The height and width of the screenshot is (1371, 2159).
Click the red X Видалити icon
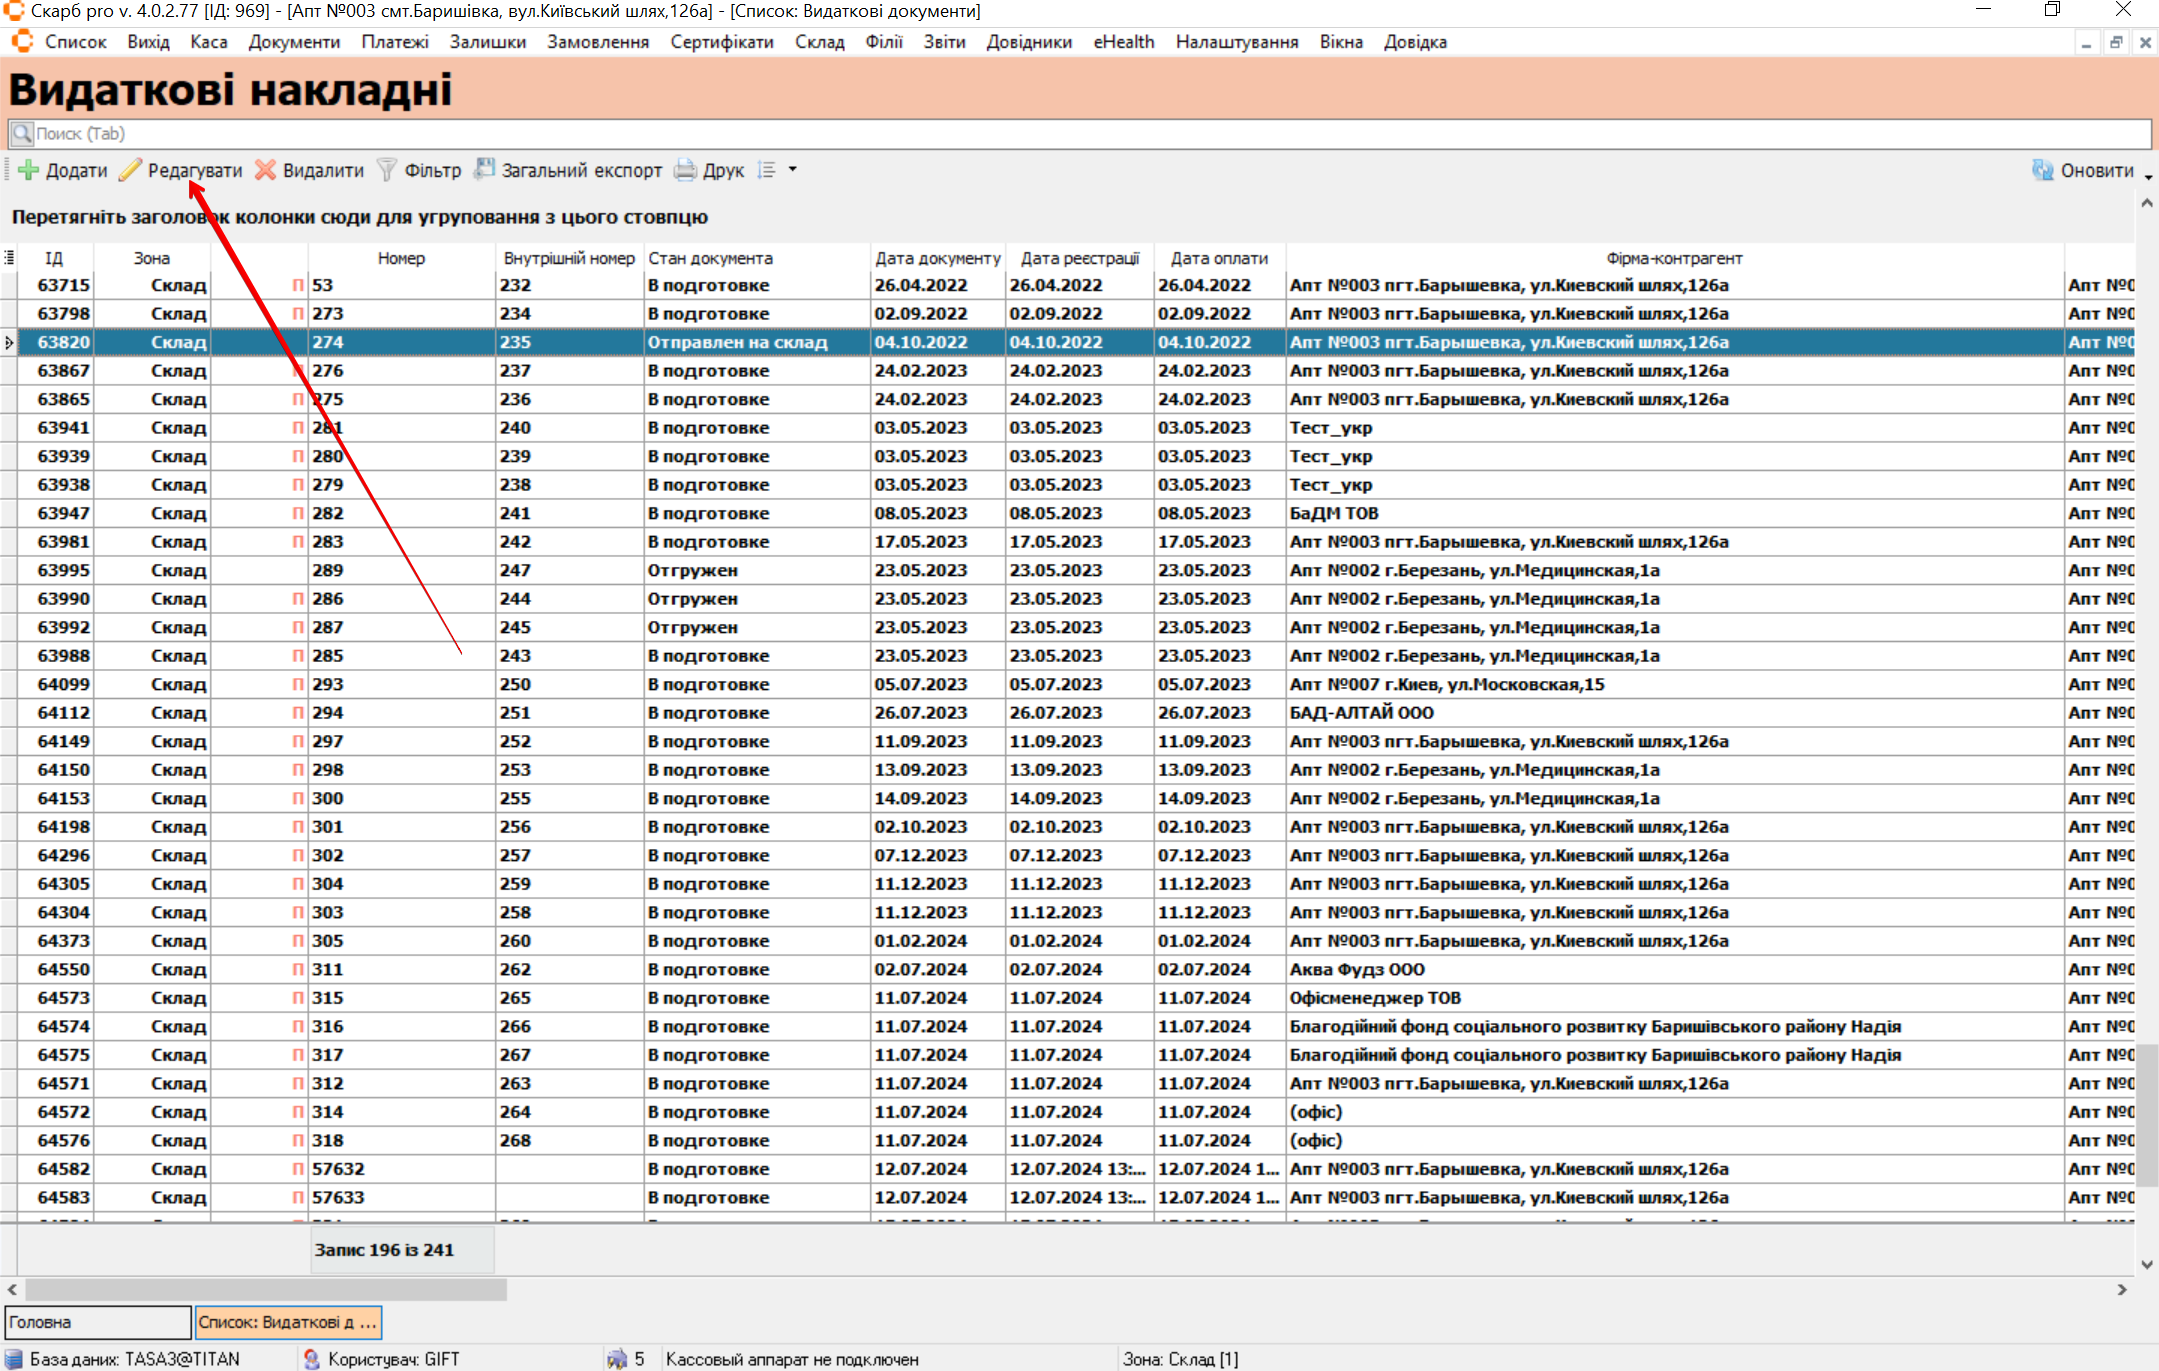click(x=266, y=170)
